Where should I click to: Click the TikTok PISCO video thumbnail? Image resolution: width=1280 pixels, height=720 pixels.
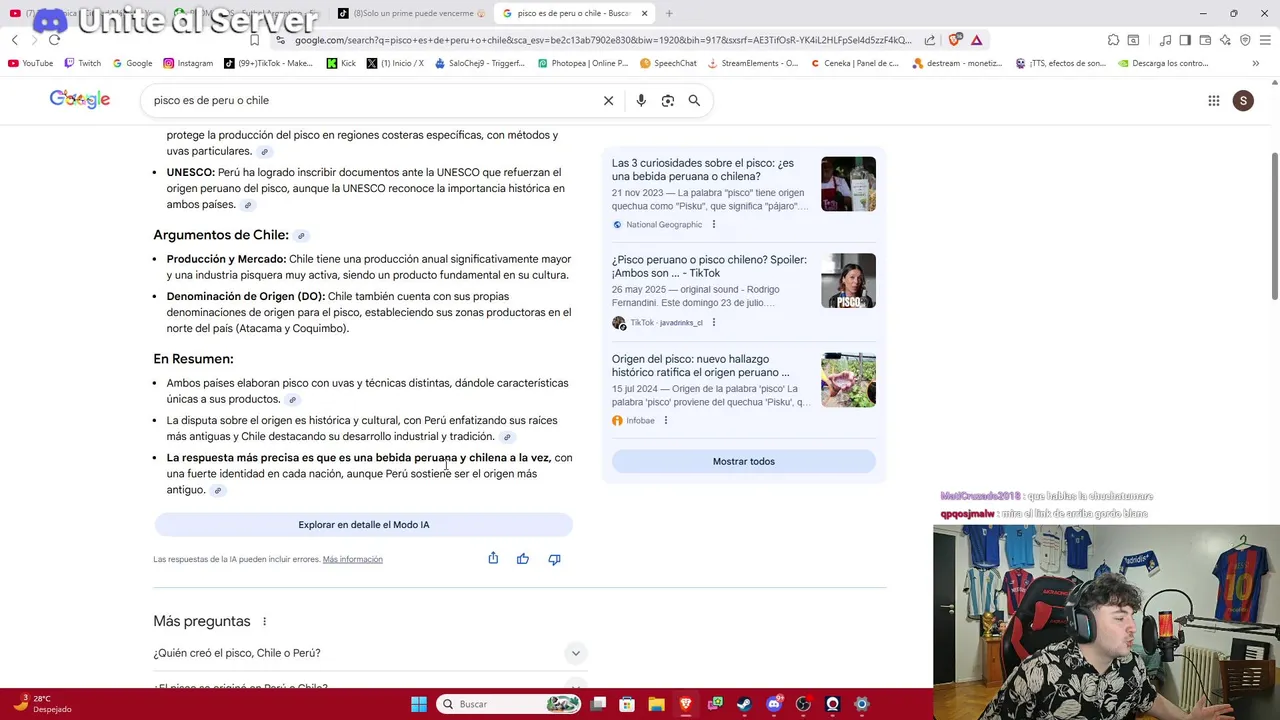point(848,281)
